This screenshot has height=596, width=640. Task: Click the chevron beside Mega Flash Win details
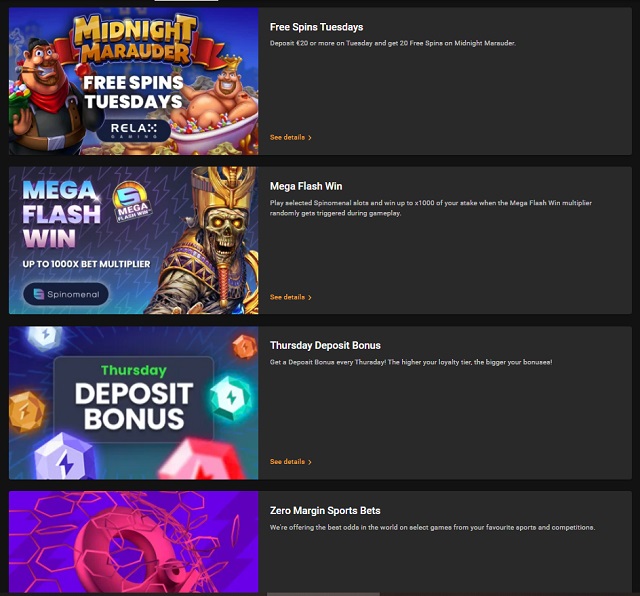310,297
